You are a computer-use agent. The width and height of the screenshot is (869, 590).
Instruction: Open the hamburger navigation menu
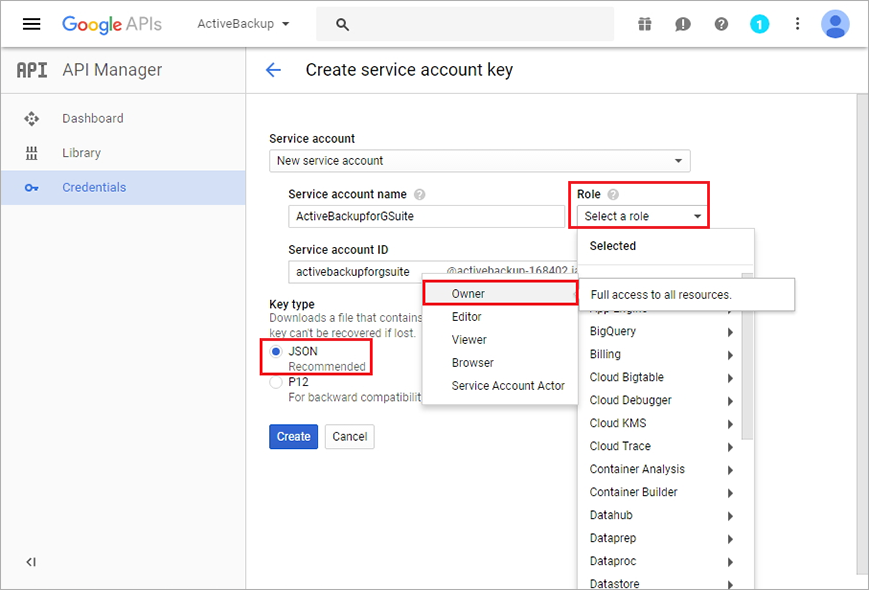coord(32,24)
